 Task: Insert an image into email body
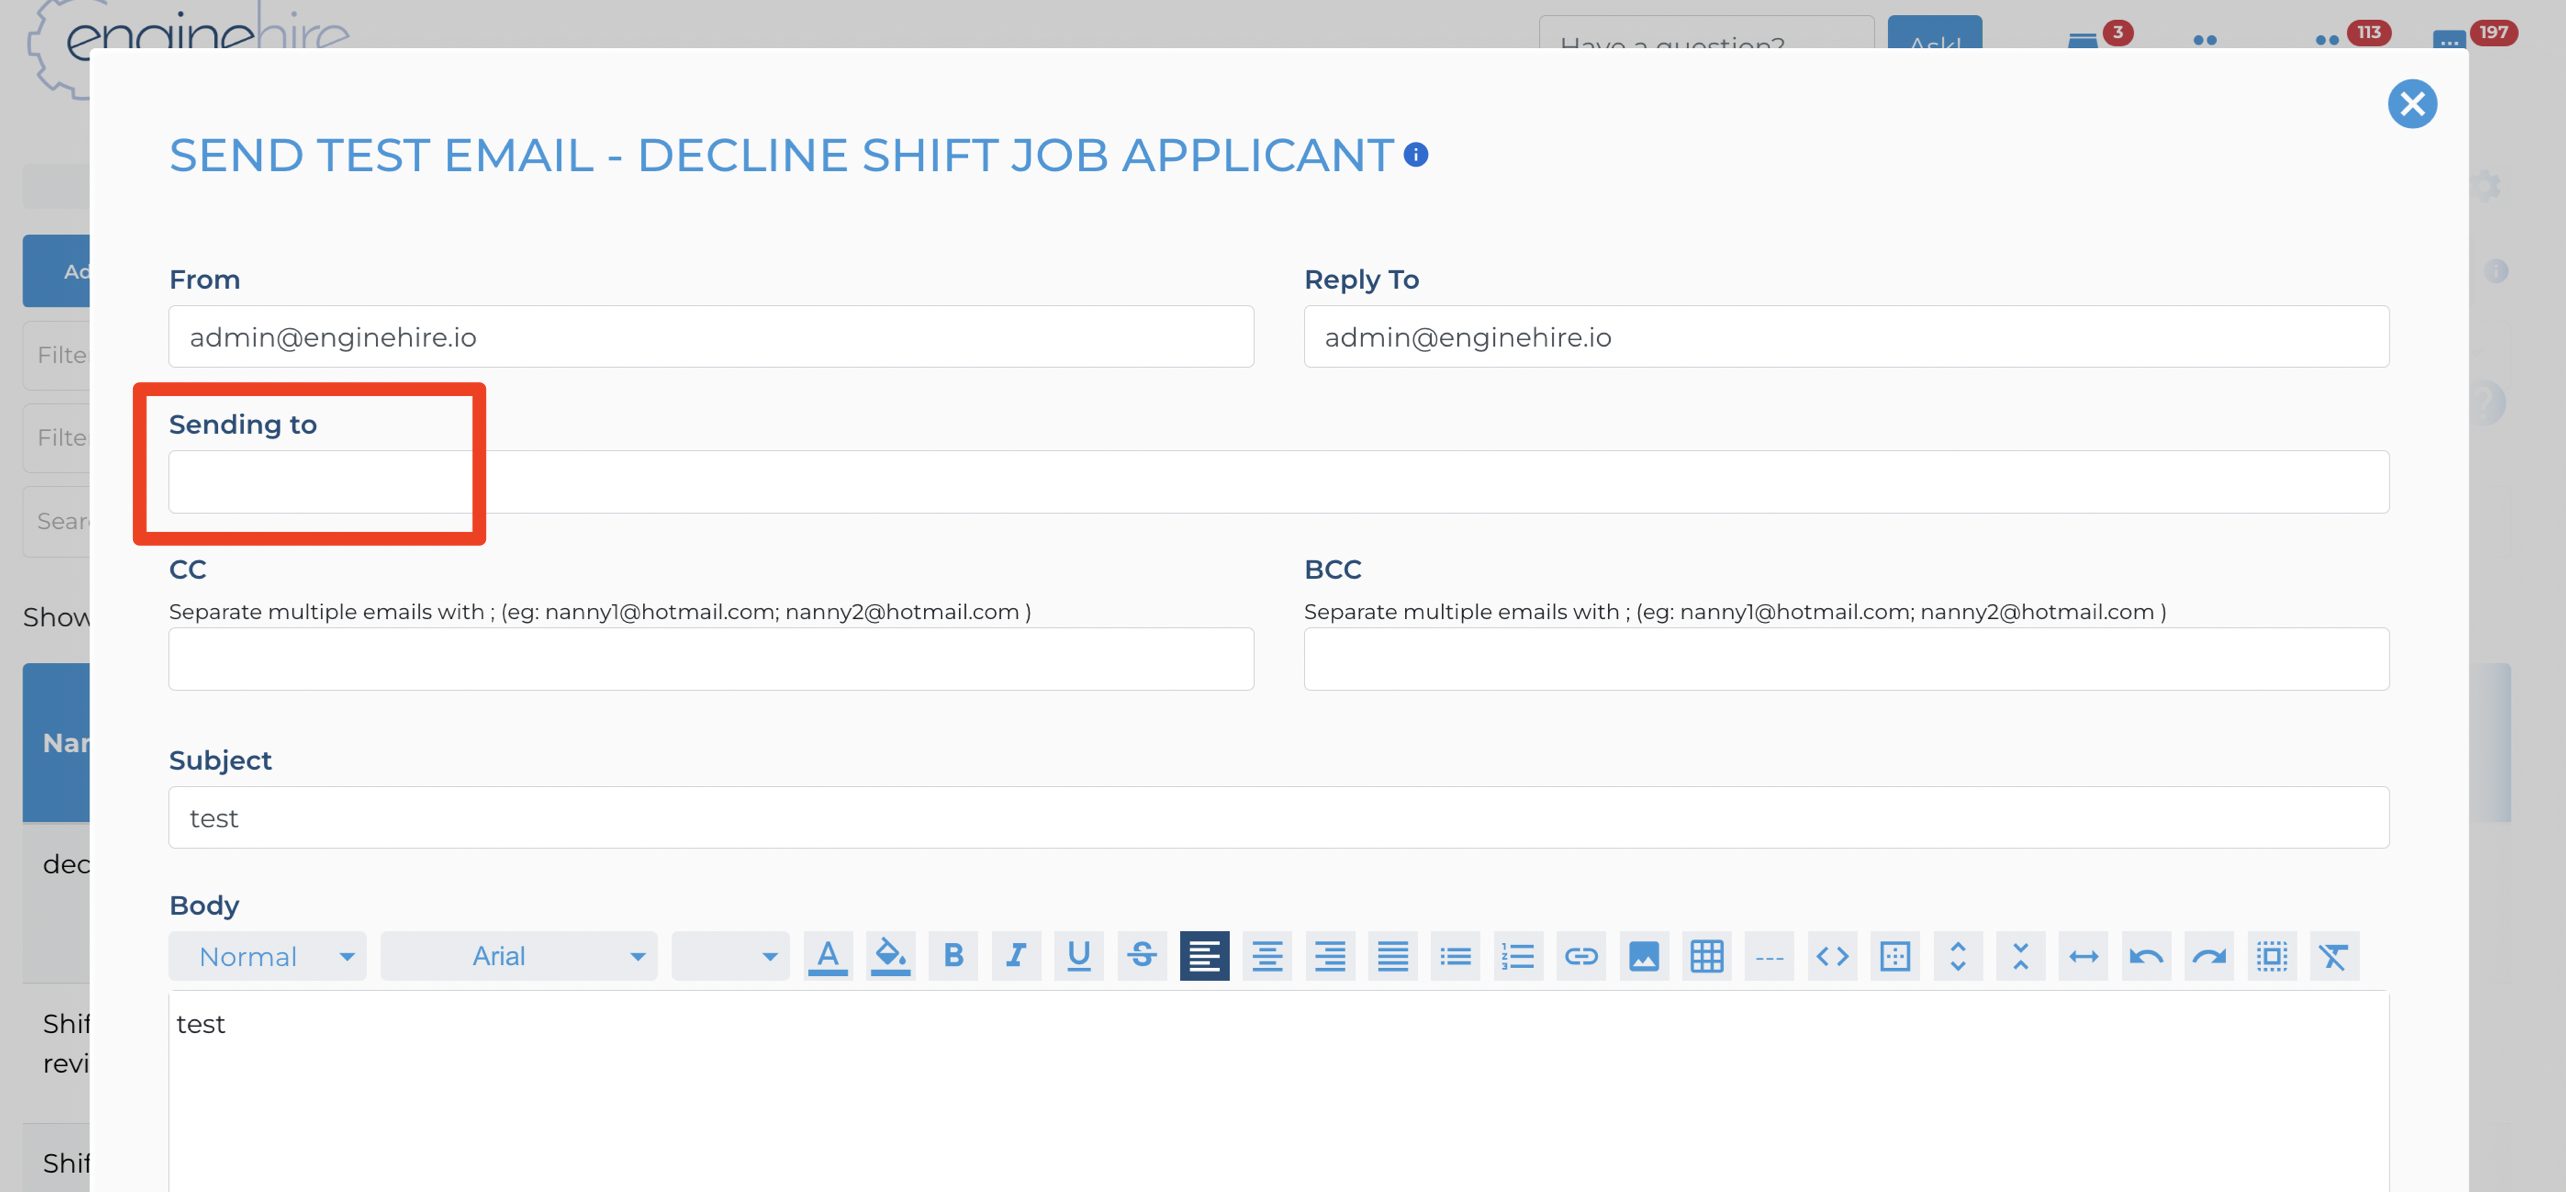tap(1643, 956)
